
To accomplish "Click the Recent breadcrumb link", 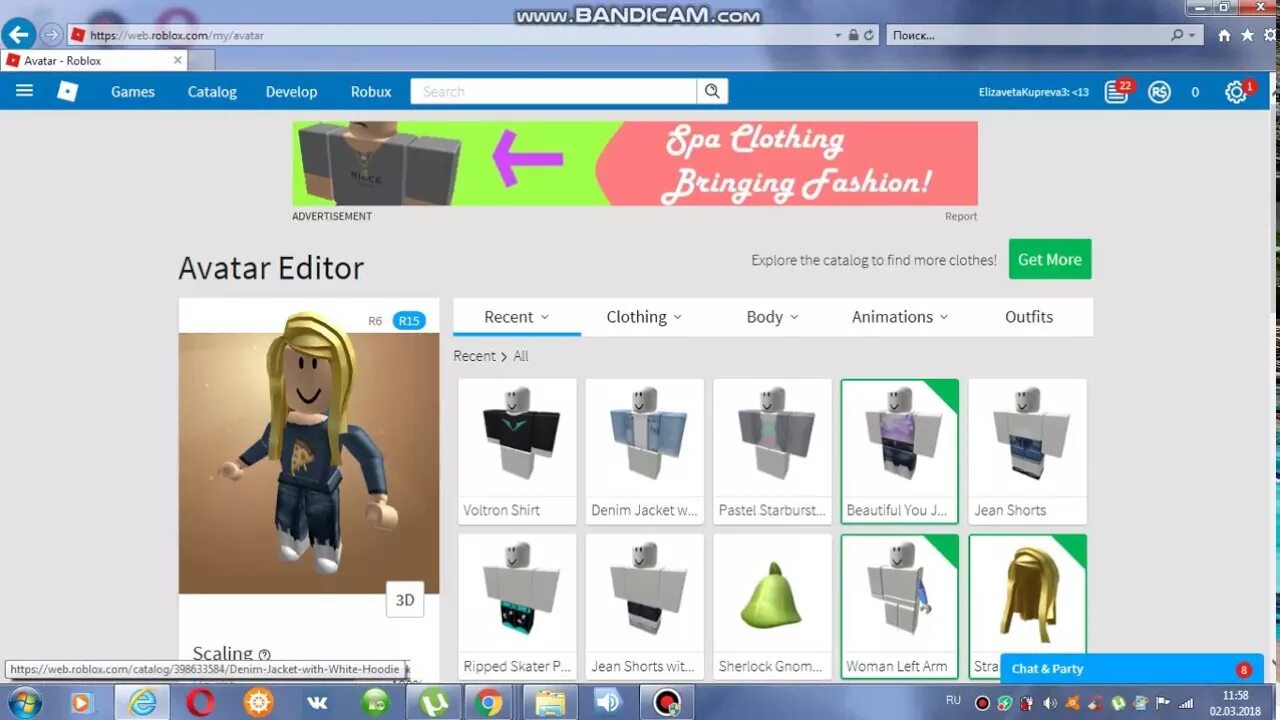I will (474, 356).
